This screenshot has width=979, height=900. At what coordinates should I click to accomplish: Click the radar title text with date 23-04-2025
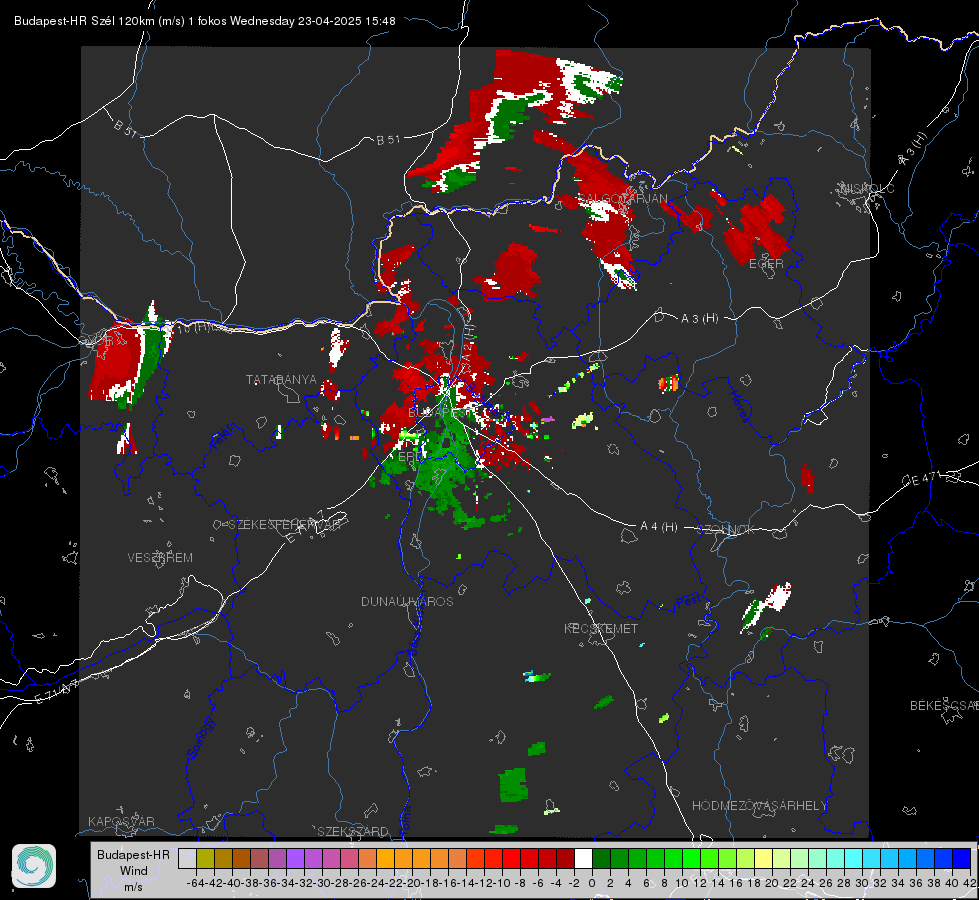tap(205, 21)
